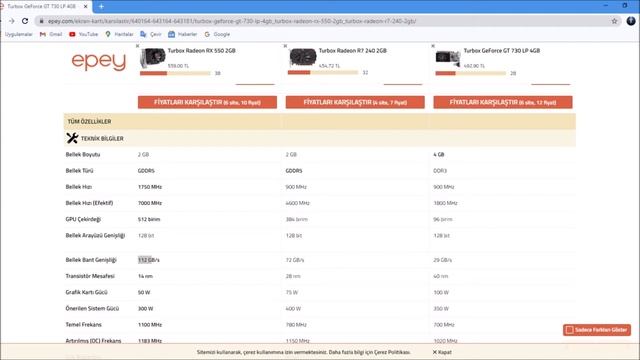
Task: Click the Radeon RX 550 card thumbnail
Action: pyautogui.click(x=153, y=58)
